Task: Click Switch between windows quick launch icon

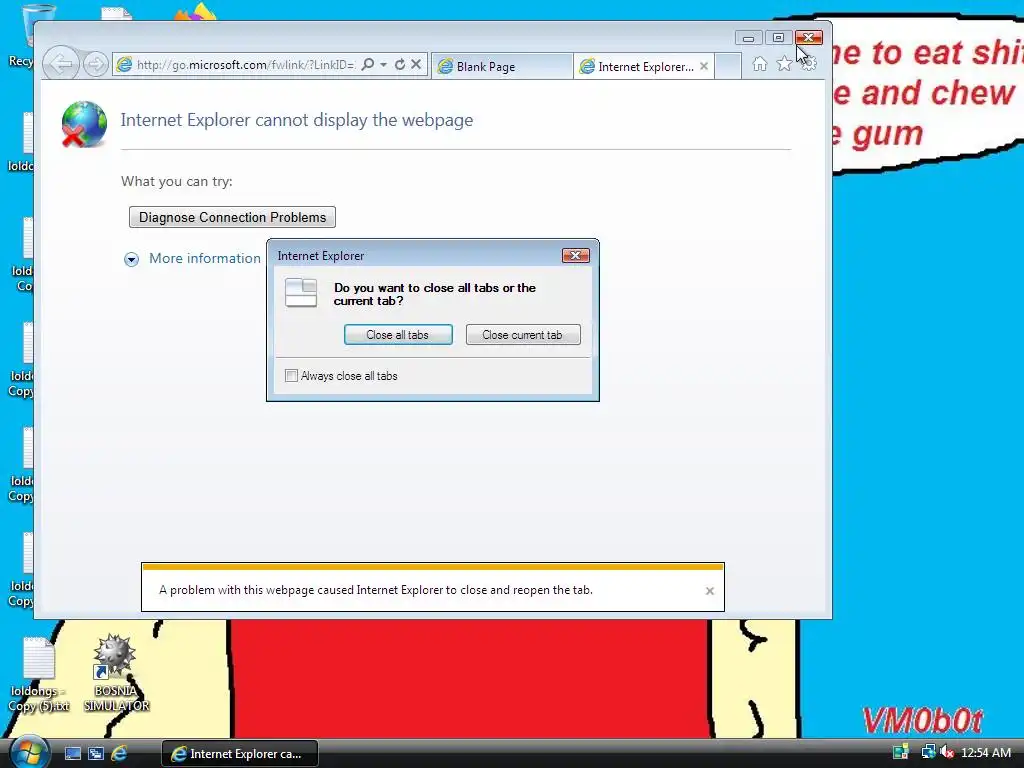Action: 96,754
